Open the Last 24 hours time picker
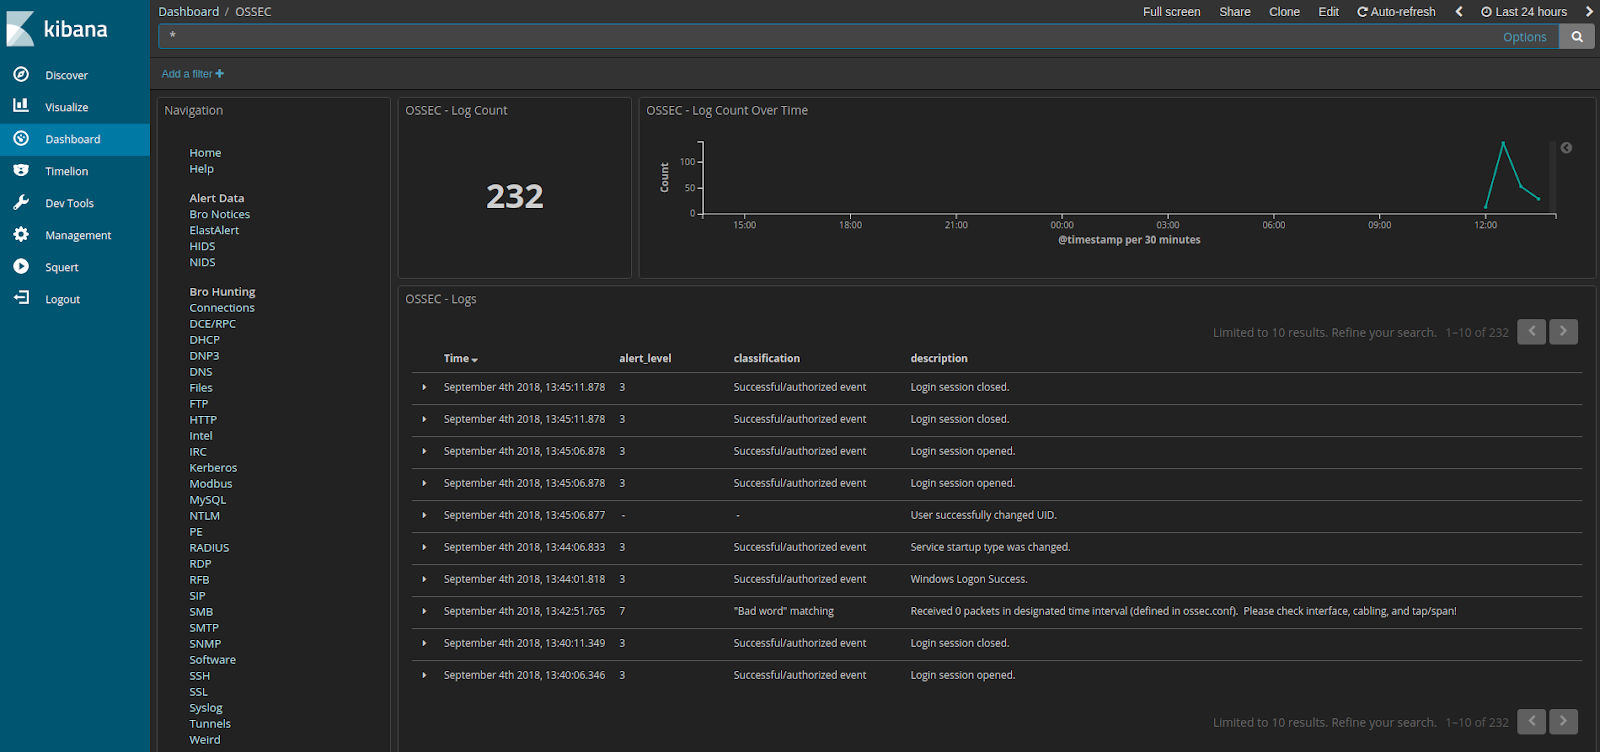This screenshot has height=752, width=1600. 1524,12
